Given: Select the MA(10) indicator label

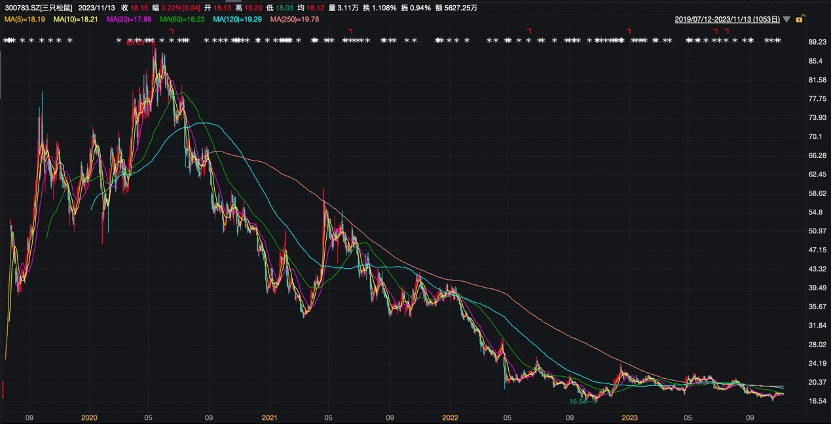Looking at the screenshot, I should click(x=69, y=18).
